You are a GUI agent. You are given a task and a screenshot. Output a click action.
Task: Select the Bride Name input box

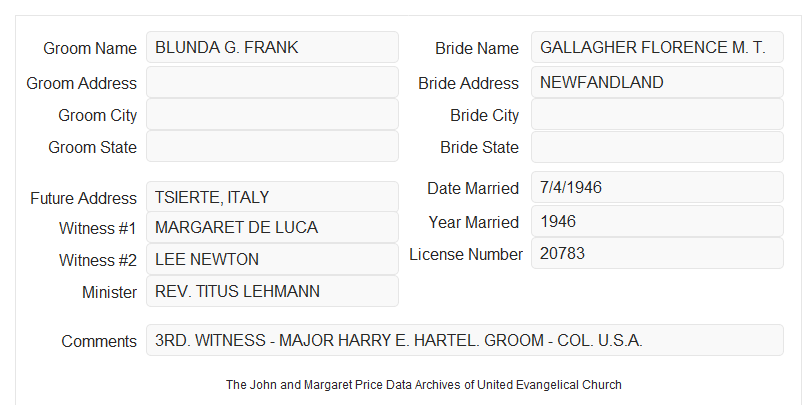point(657,47)
